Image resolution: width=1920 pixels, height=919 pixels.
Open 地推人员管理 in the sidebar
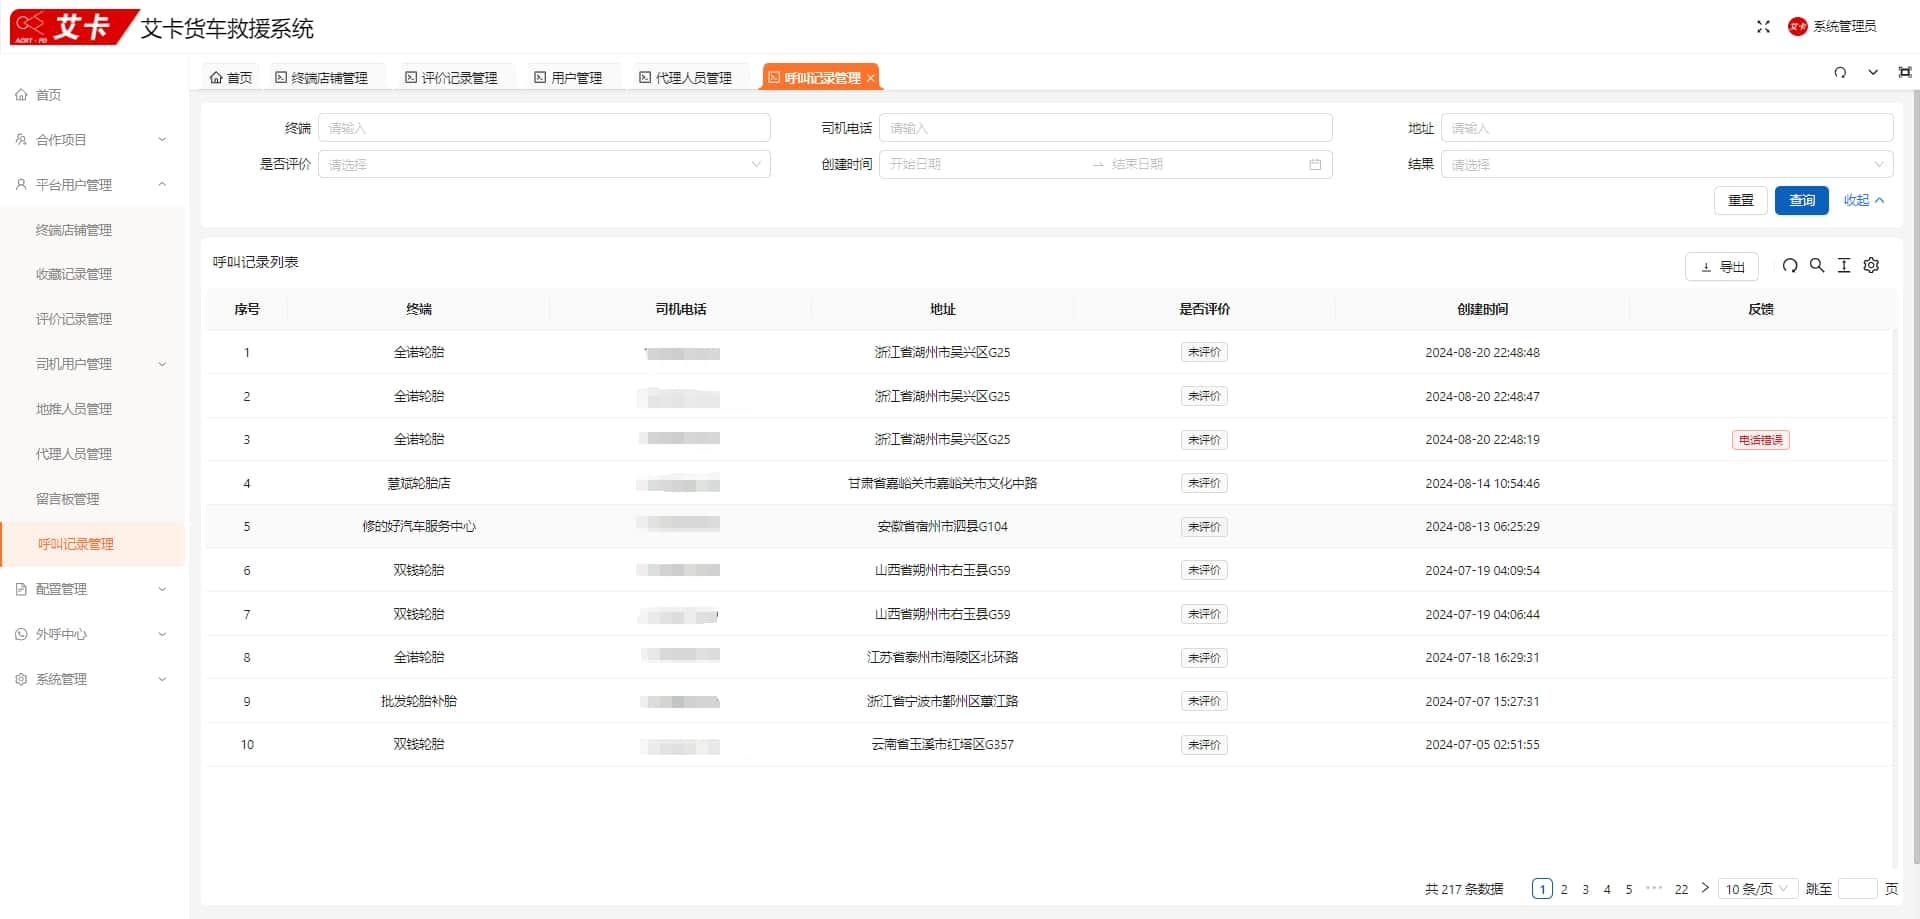[x=74, y=410]
